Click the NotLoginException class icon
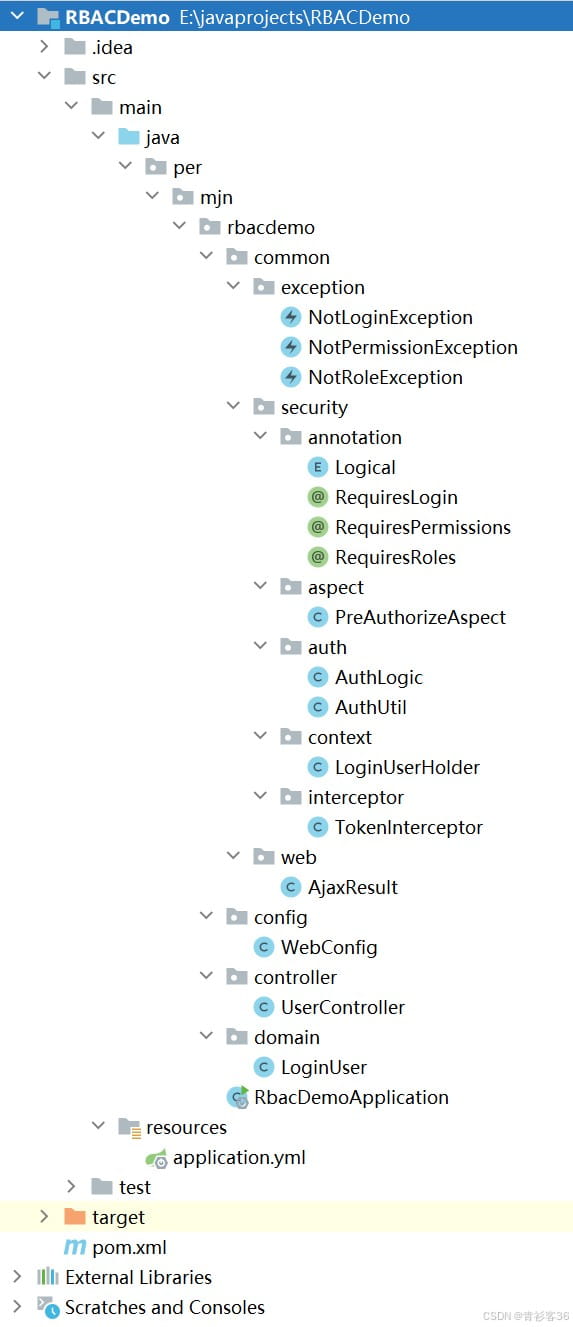 point(291,317)
